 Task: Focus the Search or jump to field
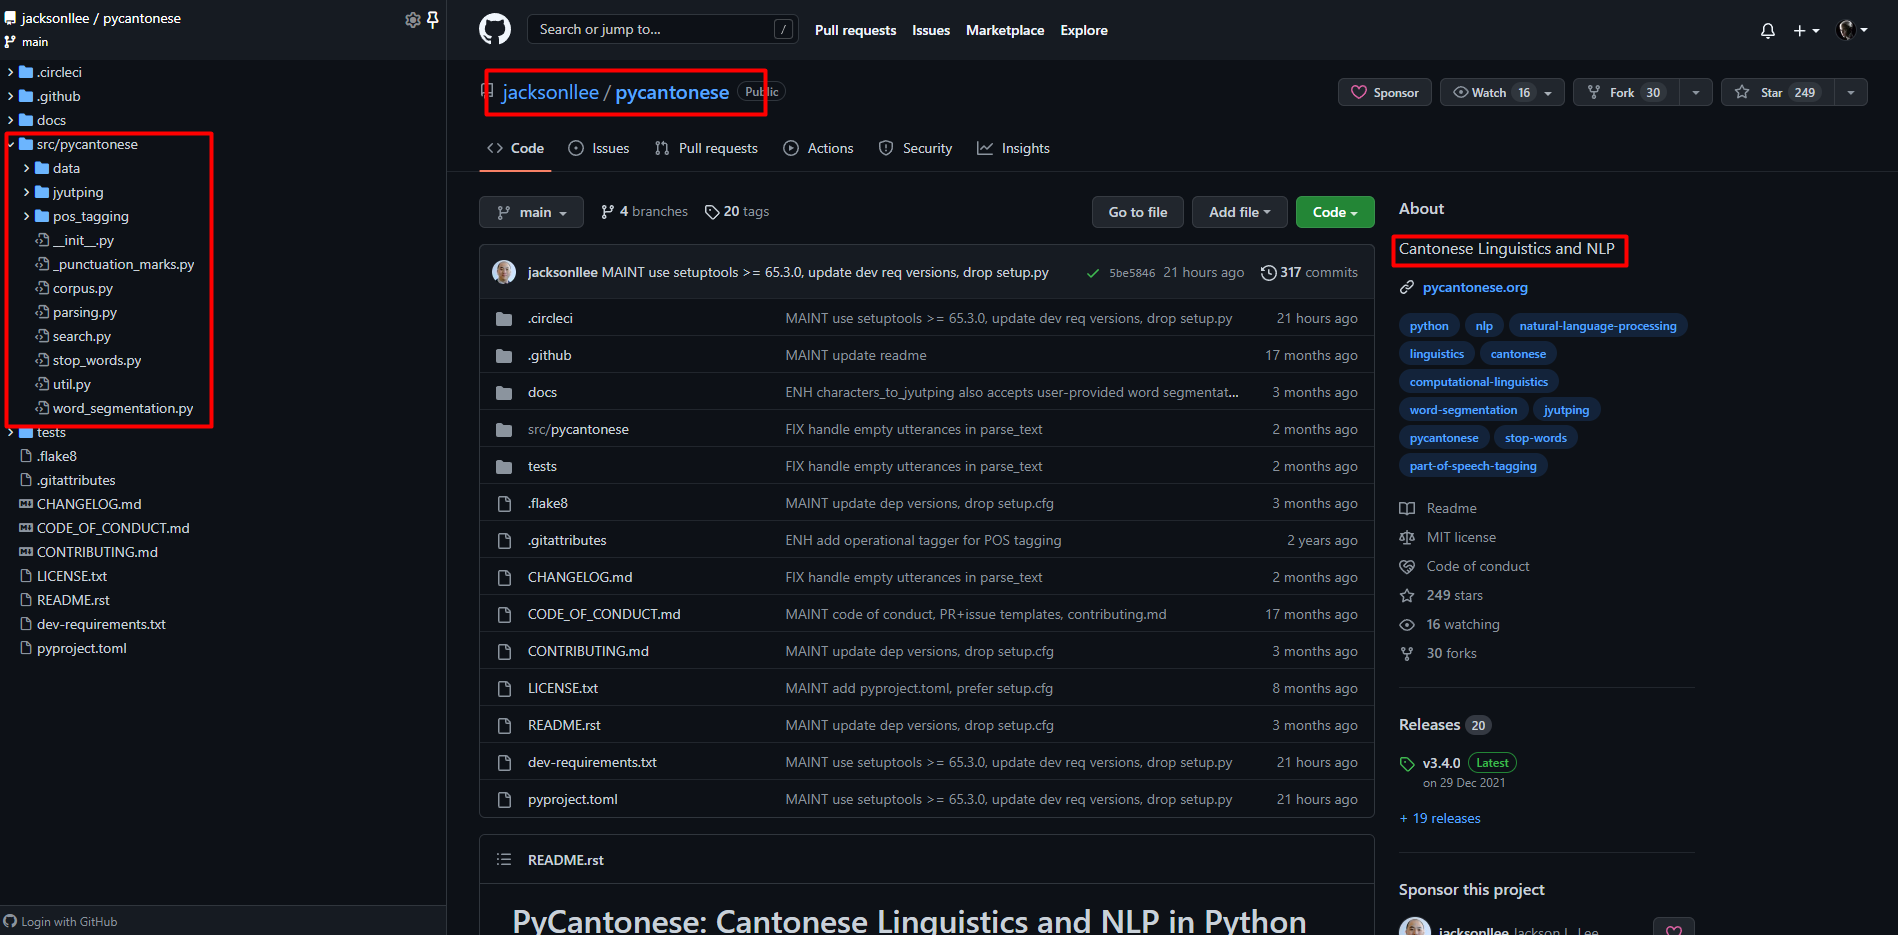coord(662,29)
